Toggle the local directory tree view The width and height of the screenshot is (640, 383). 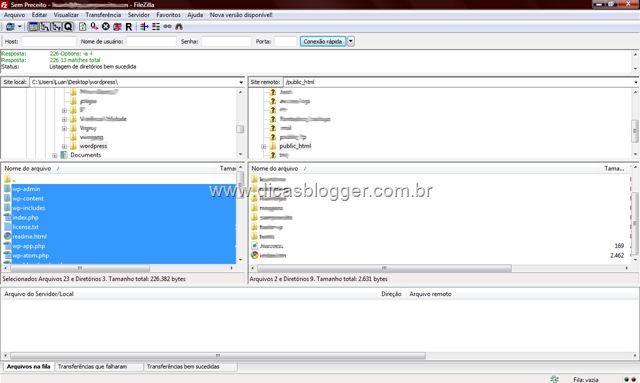pos(45,27)
